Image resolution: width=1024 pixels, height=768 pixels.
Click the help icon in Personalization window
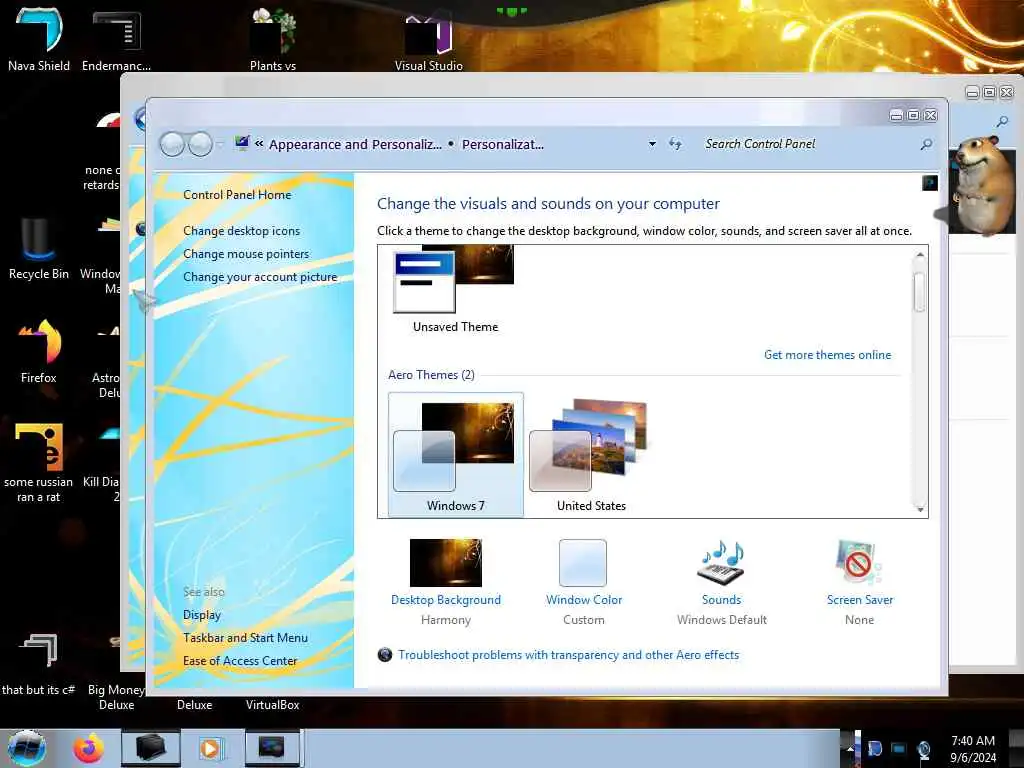coord(930,183)
